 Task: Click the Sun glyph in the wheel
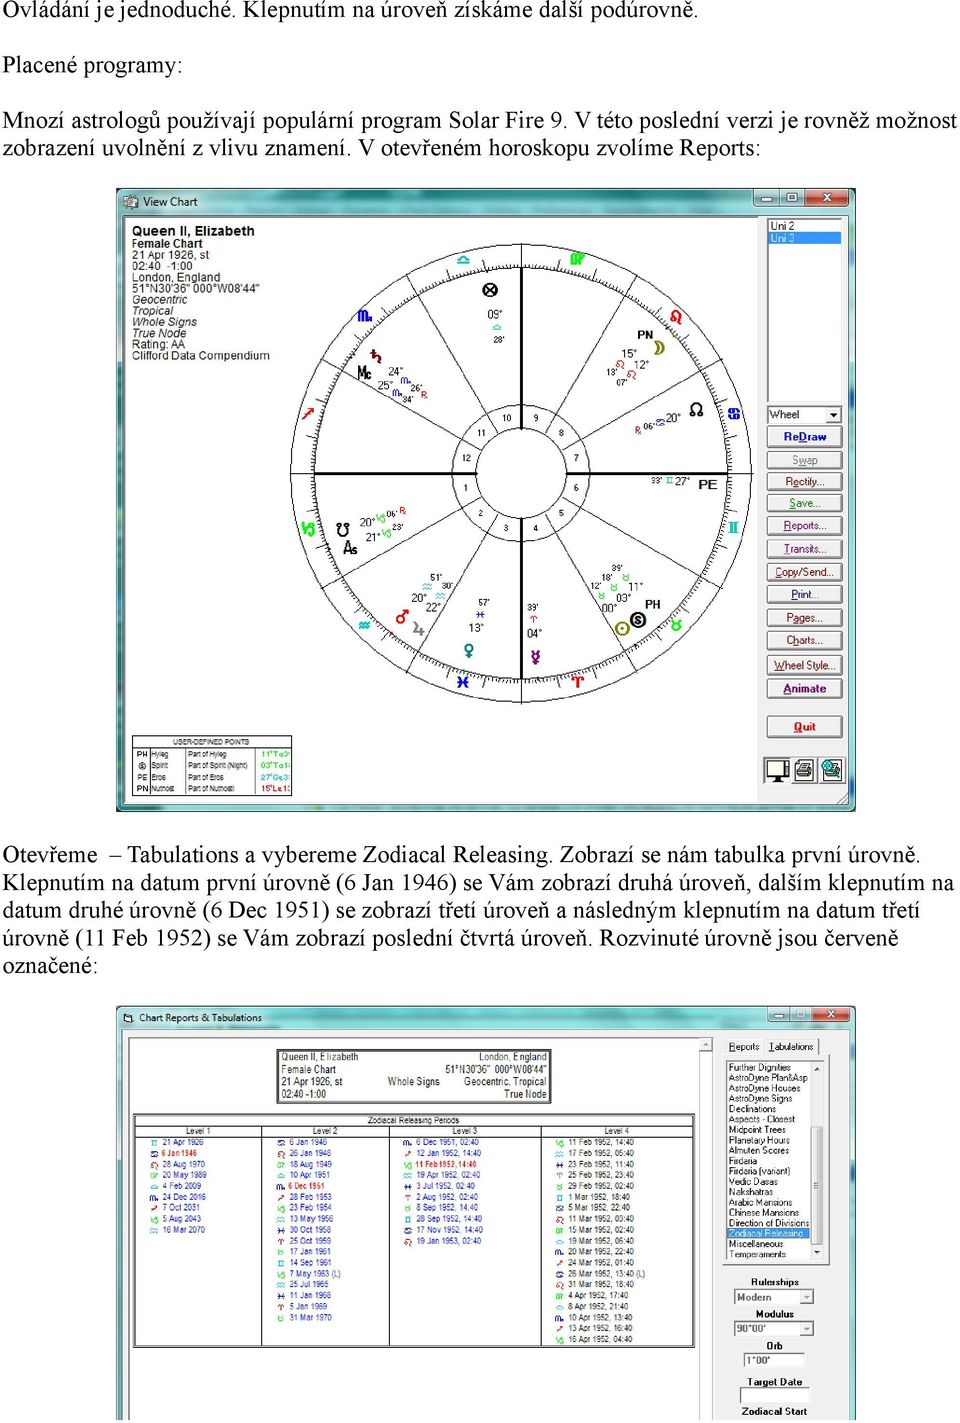tap(622, 628)
